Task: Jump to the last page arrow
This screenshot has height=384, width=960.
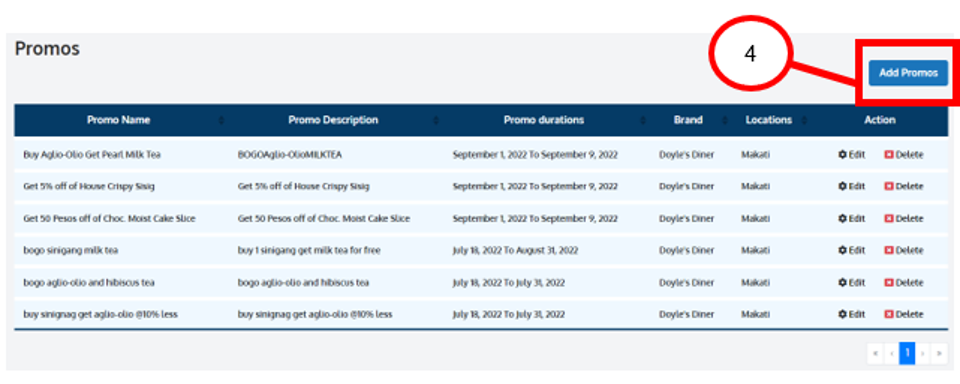Action: 939,353
